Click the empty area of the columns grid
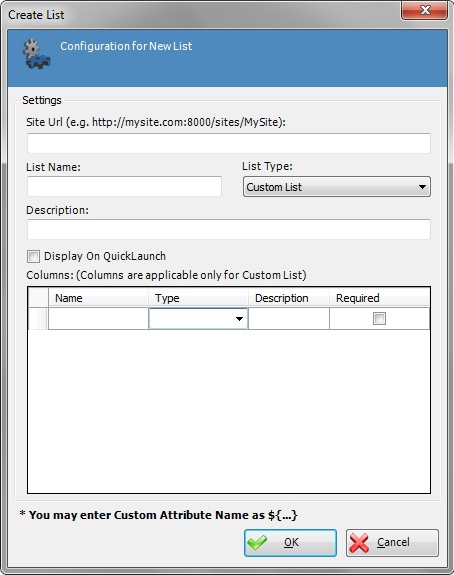This screenshot has height=575, width=454. pos(229,411)
